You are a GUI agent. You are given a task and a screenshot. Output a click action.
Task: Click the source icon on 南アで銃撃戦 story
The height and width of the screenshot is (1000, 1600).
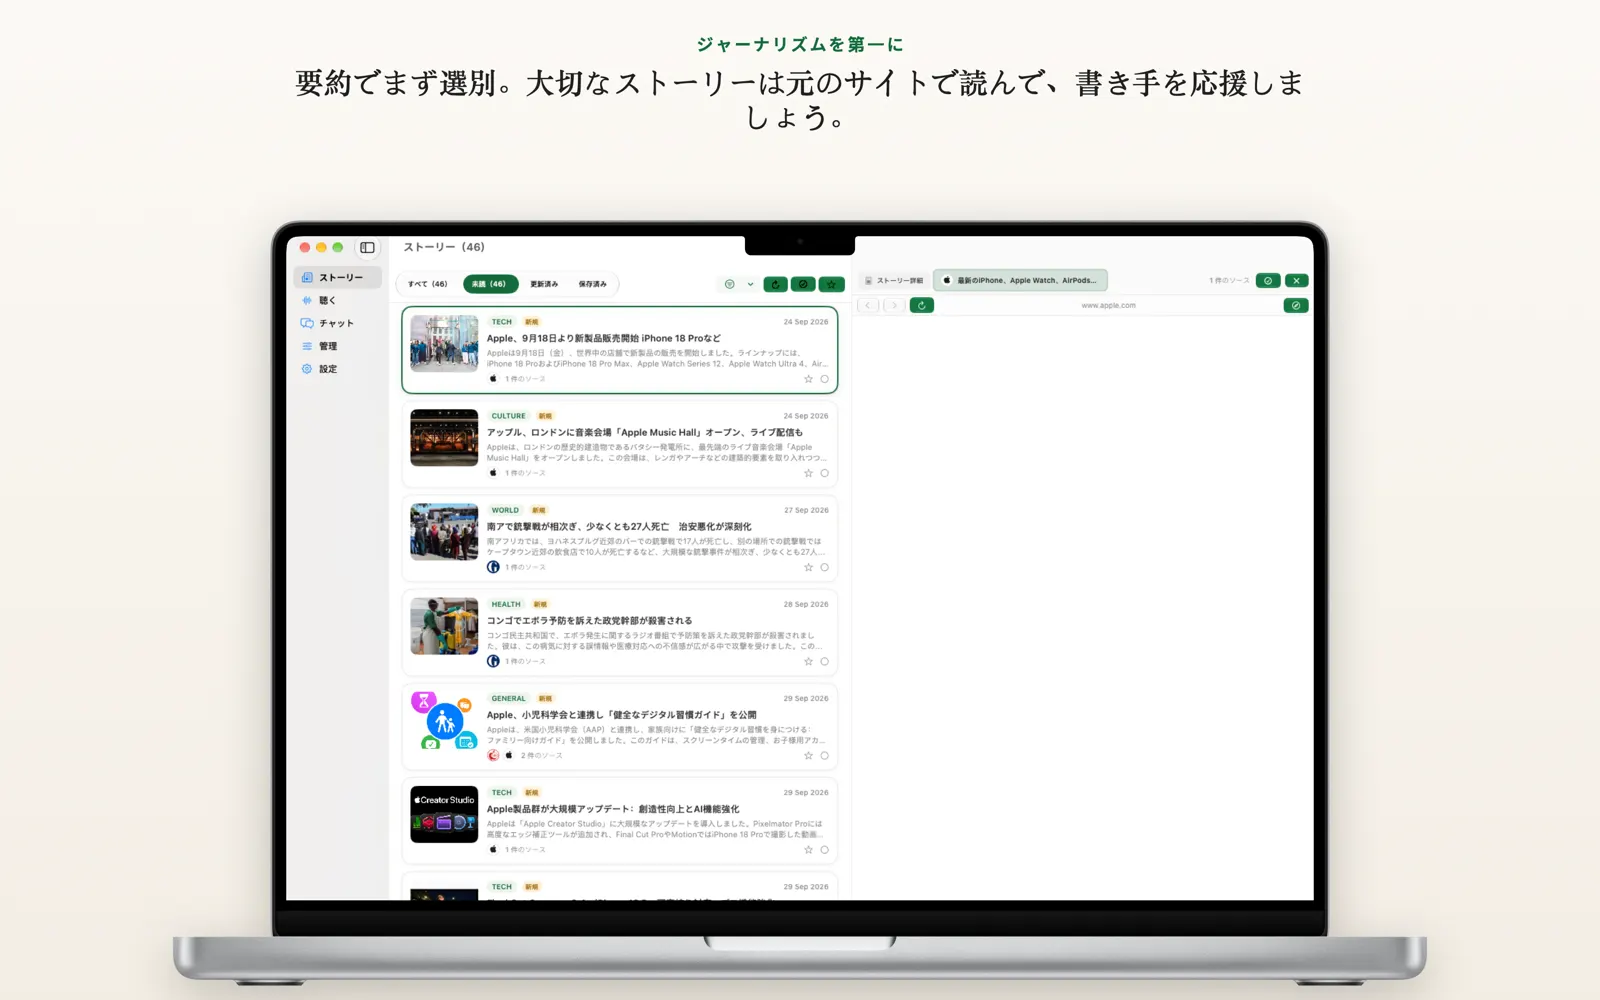click(x=493, y=567)
